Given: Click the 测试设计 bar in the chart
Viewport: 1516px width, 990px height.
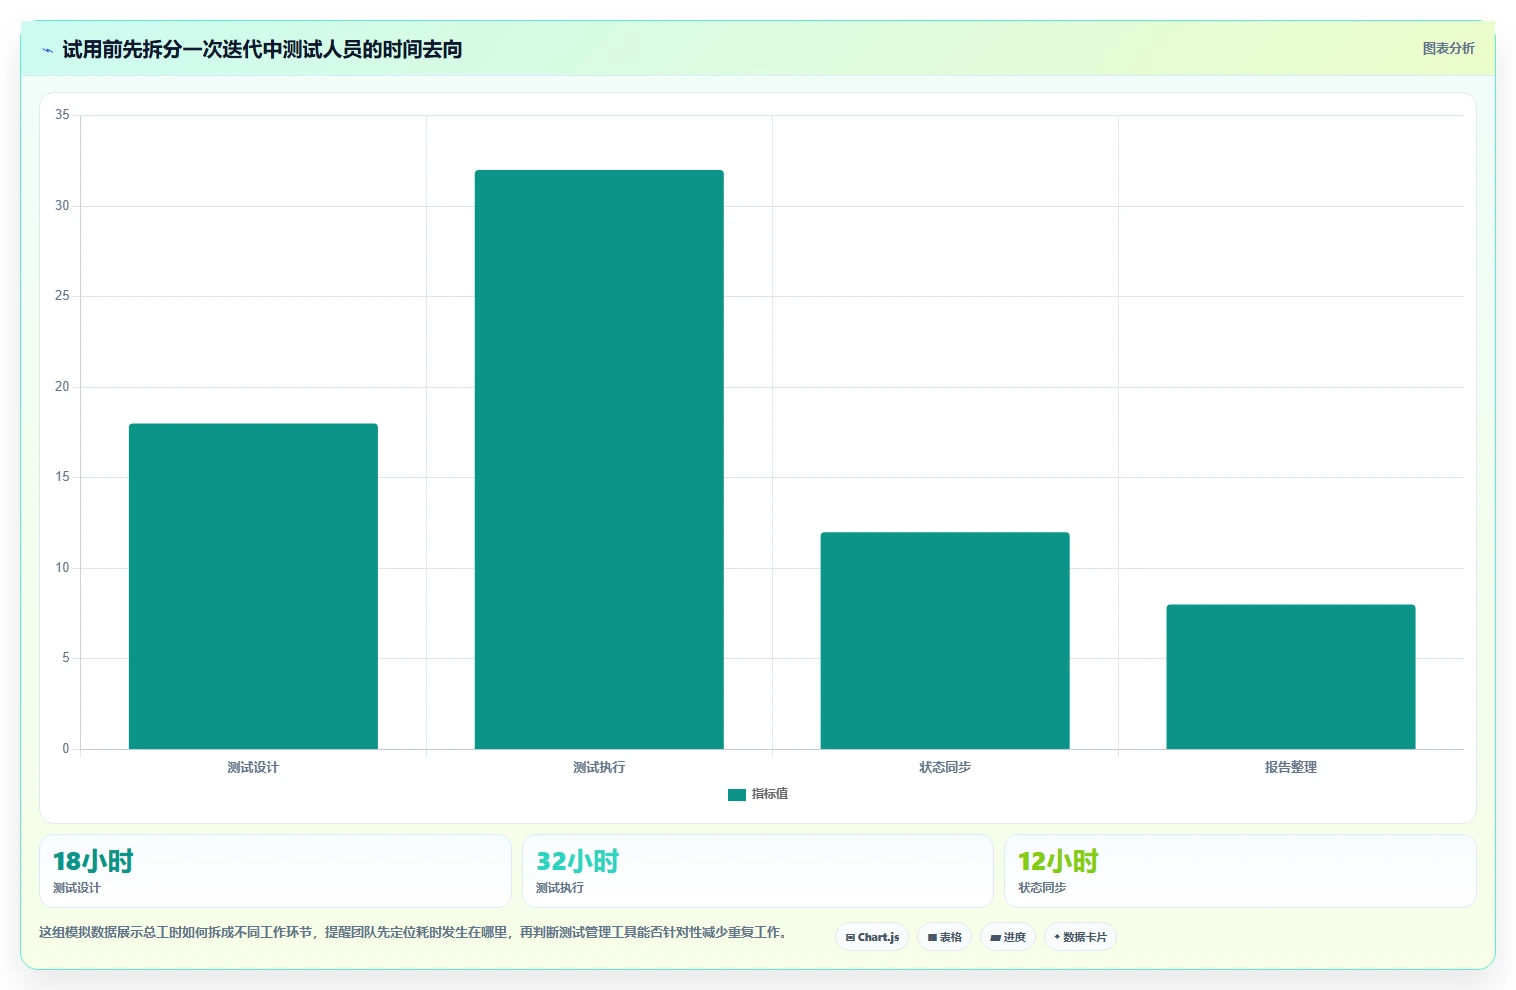Looking at the screenshot, I should (253, 586).
